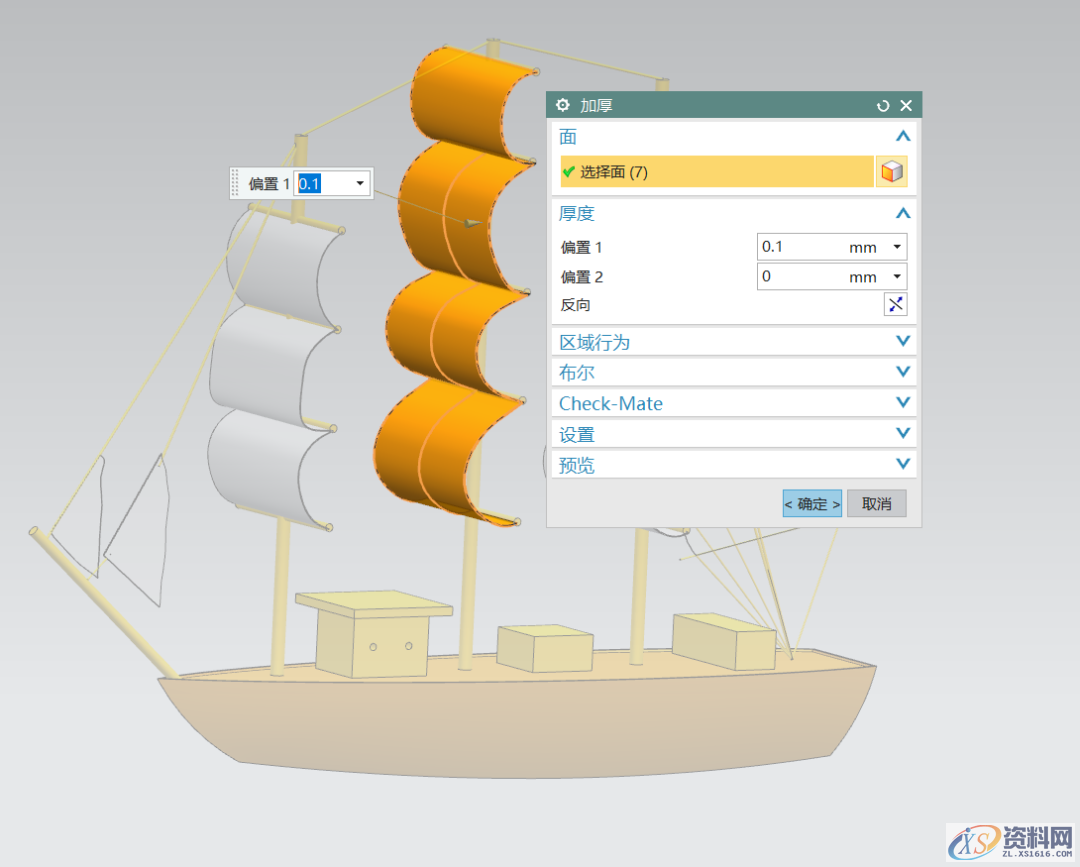The image size is (1080, 867).
Task: Close the 加厚 dialog with the X
Action: coord(906,105)
